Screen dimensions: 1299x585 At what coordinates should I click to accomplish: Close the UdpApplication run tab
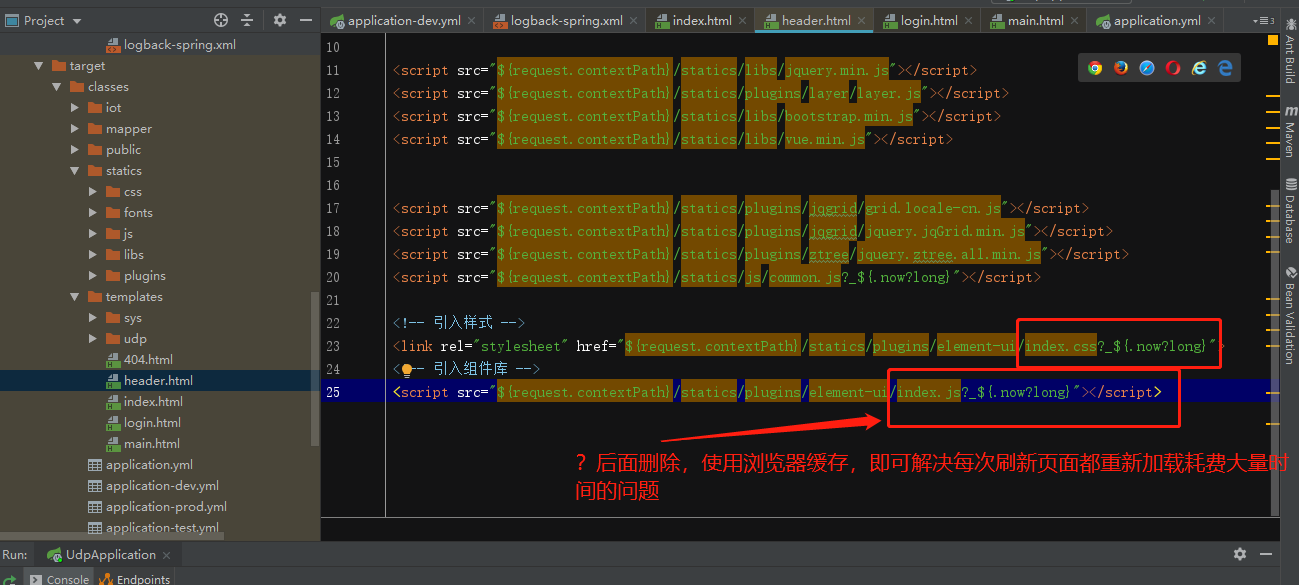click(167, 555)
